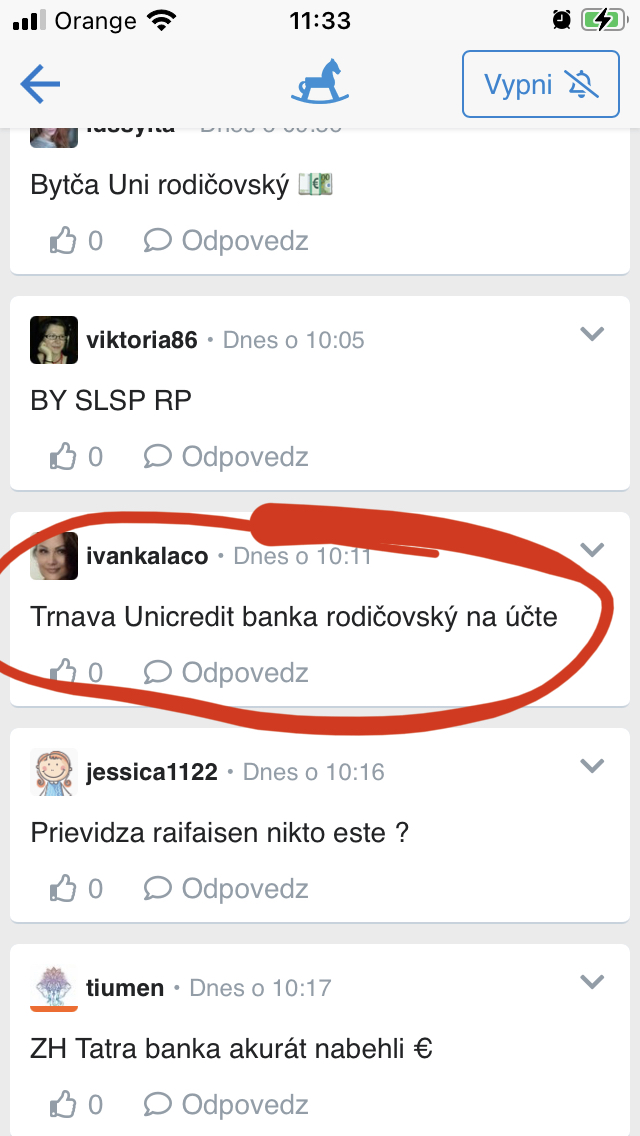Expand options chevron on viktoria86's post
The height and width of the screenshot is (1136, 640).
592,334
